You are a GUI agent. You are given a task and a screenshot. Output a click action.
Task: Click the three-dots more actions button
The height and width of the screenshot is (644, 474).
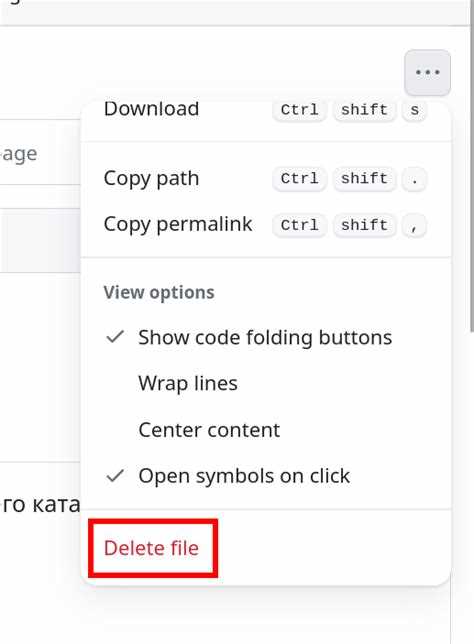[427, 73]
